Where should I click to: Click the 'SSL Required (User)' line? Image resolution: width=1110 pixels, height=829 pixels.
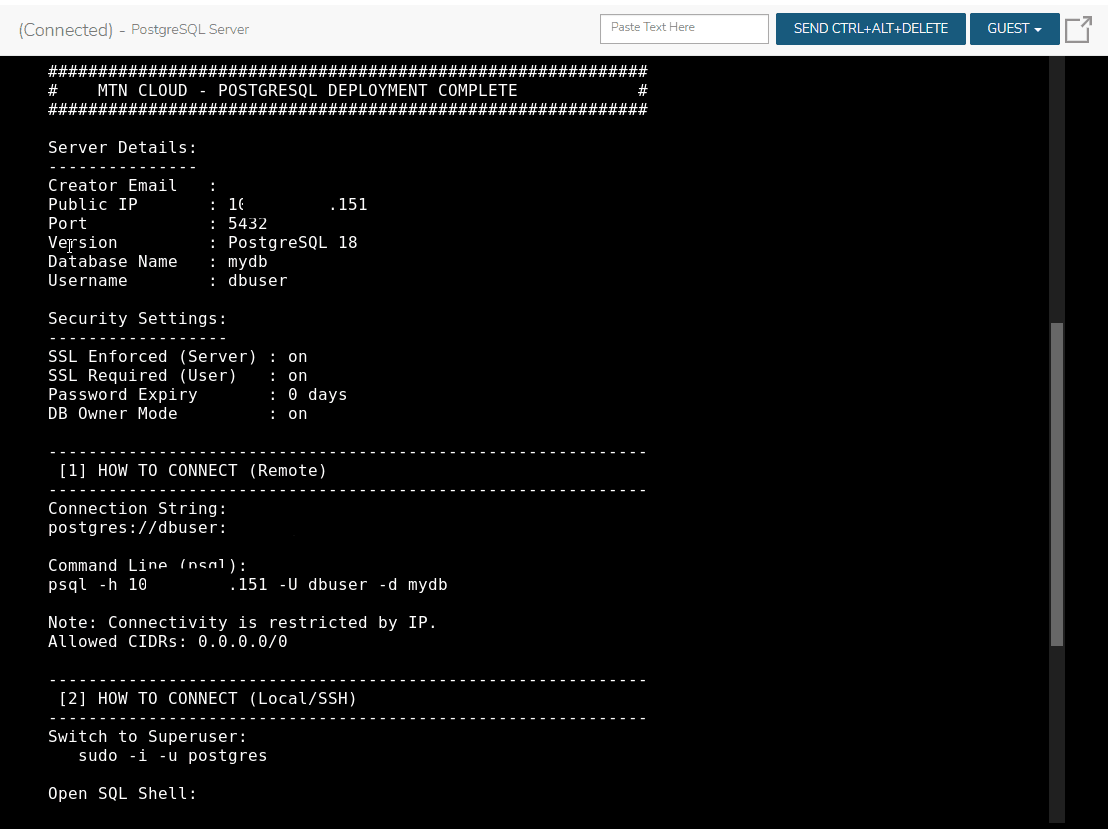[178, 376]
